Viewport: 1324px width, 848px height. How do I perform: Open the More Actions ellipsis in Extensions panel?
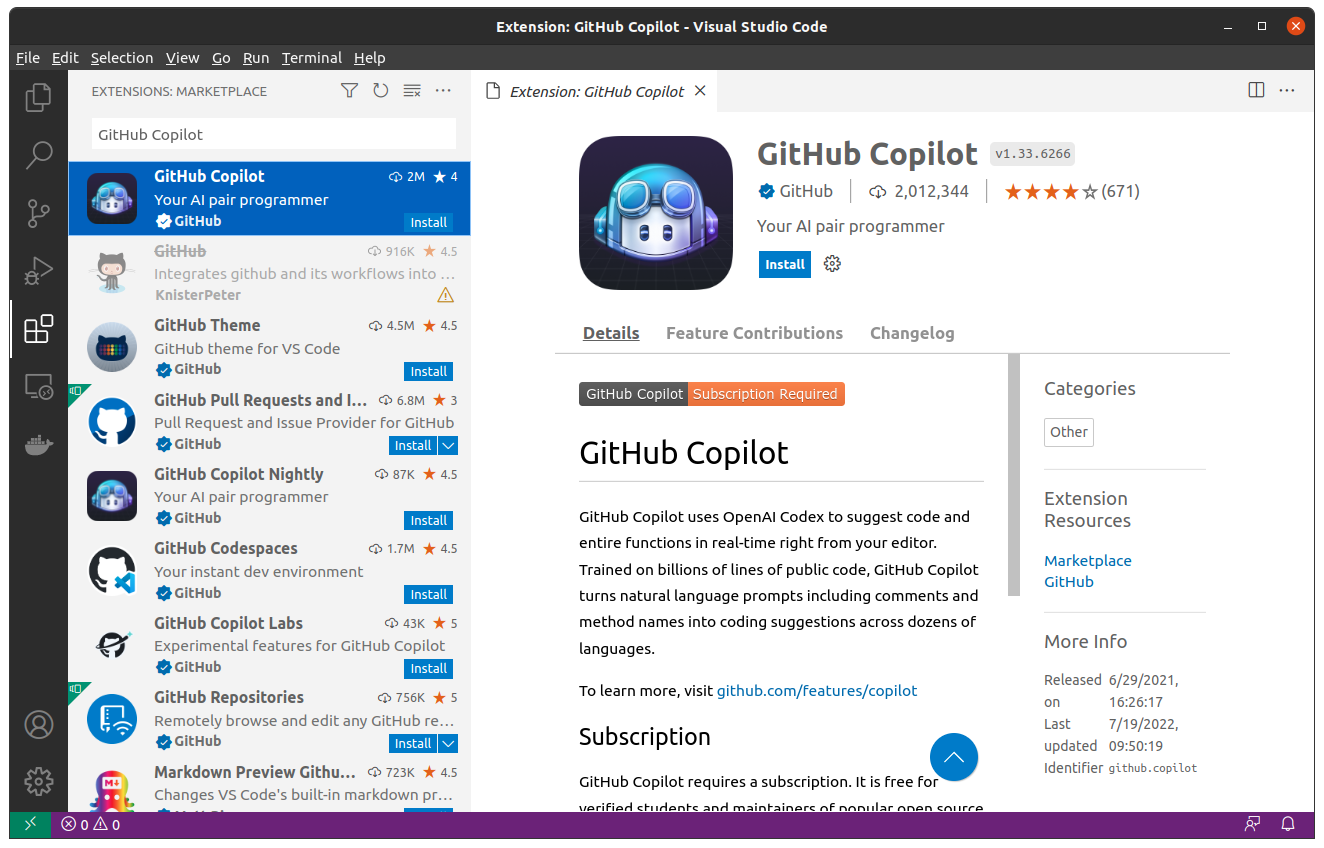443,90
